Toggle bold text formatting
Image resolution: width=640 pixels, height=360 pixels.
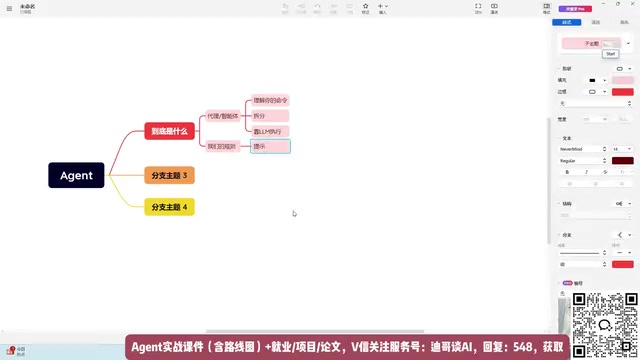567,172
